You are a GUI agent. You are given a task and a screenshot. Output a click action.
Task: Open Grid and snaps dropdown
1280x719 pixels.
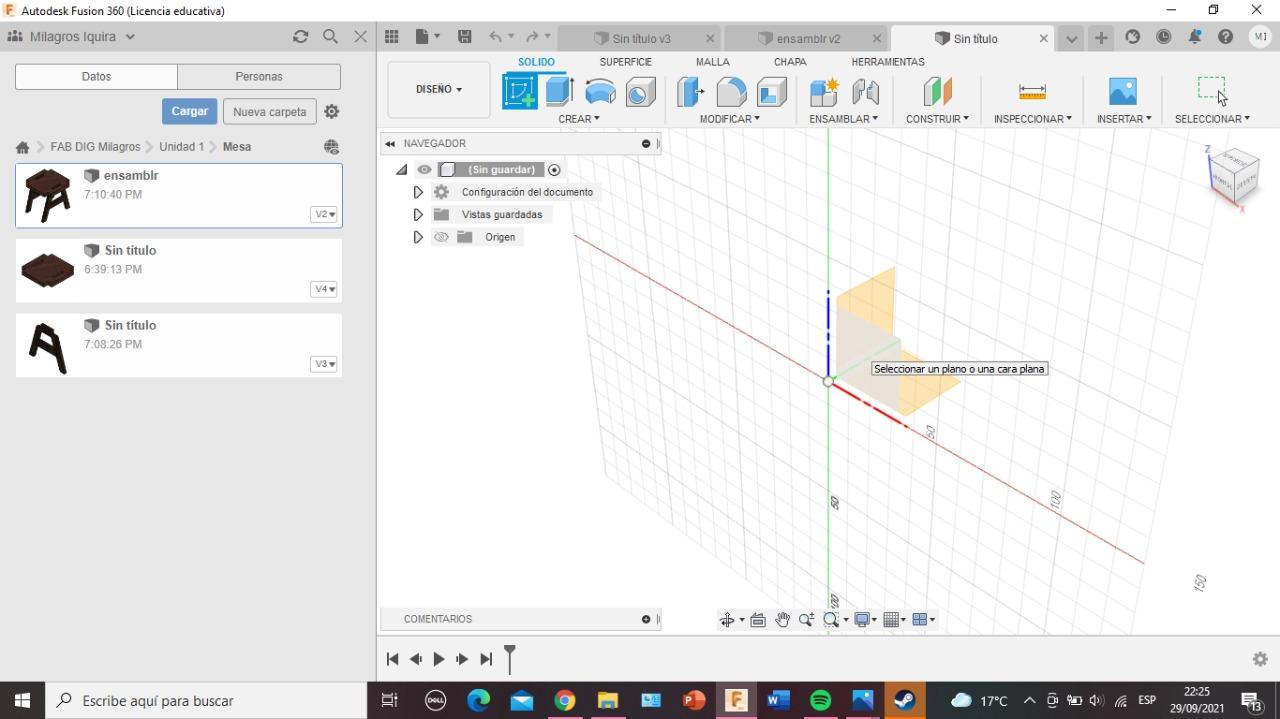(x=894, y=620)
